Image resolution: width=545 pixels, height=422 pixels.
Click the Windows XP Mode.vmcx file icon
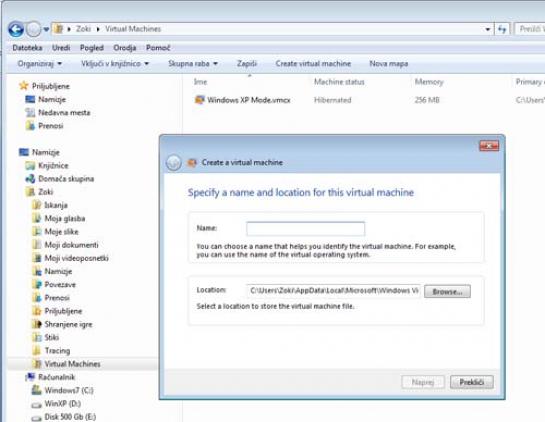(200, 100)
